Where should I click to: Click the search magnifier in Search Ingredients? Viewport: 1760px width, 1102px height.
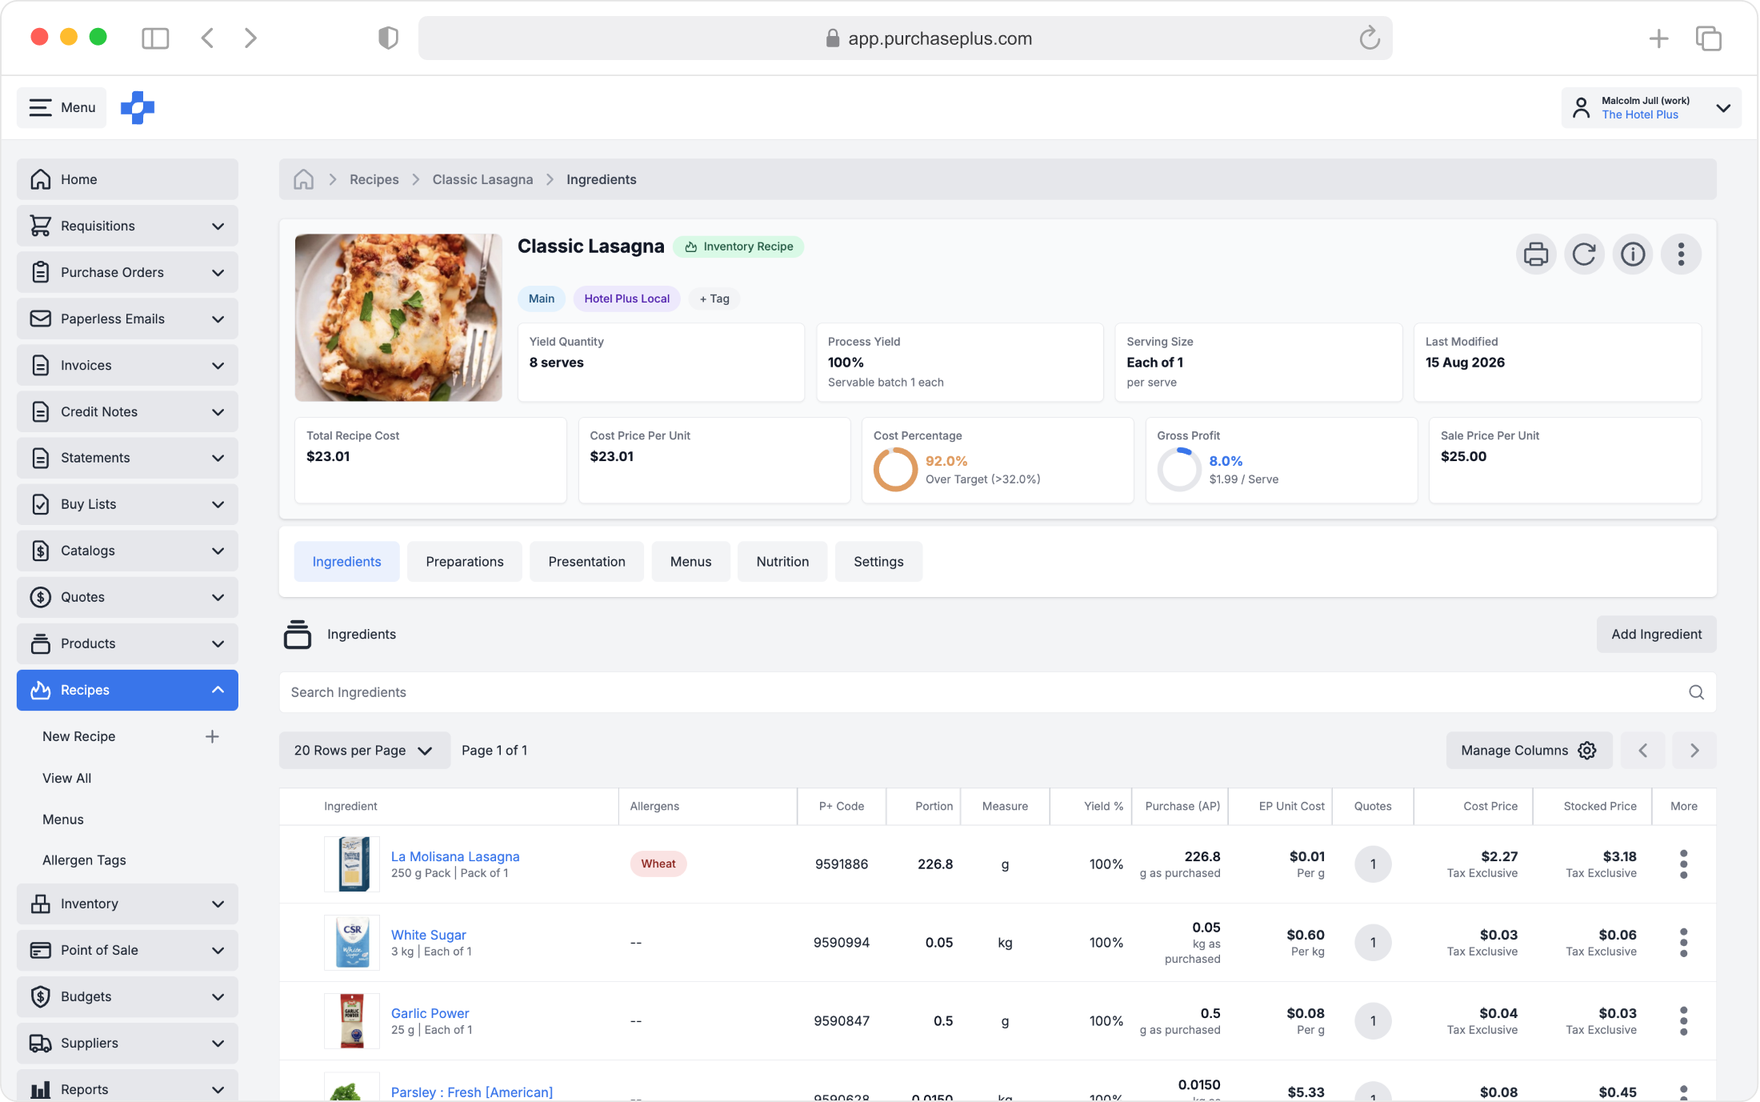point(1696,692)
